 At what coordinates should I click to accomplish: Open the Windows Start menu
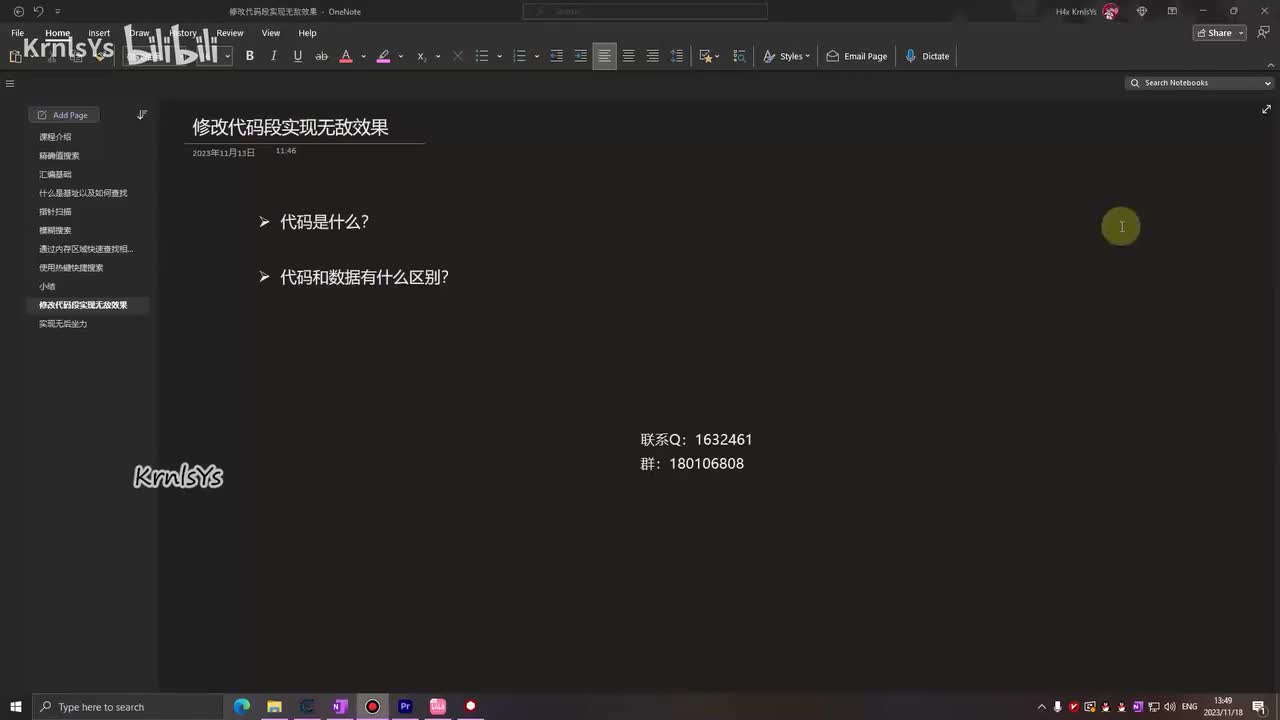coord(16,707)
